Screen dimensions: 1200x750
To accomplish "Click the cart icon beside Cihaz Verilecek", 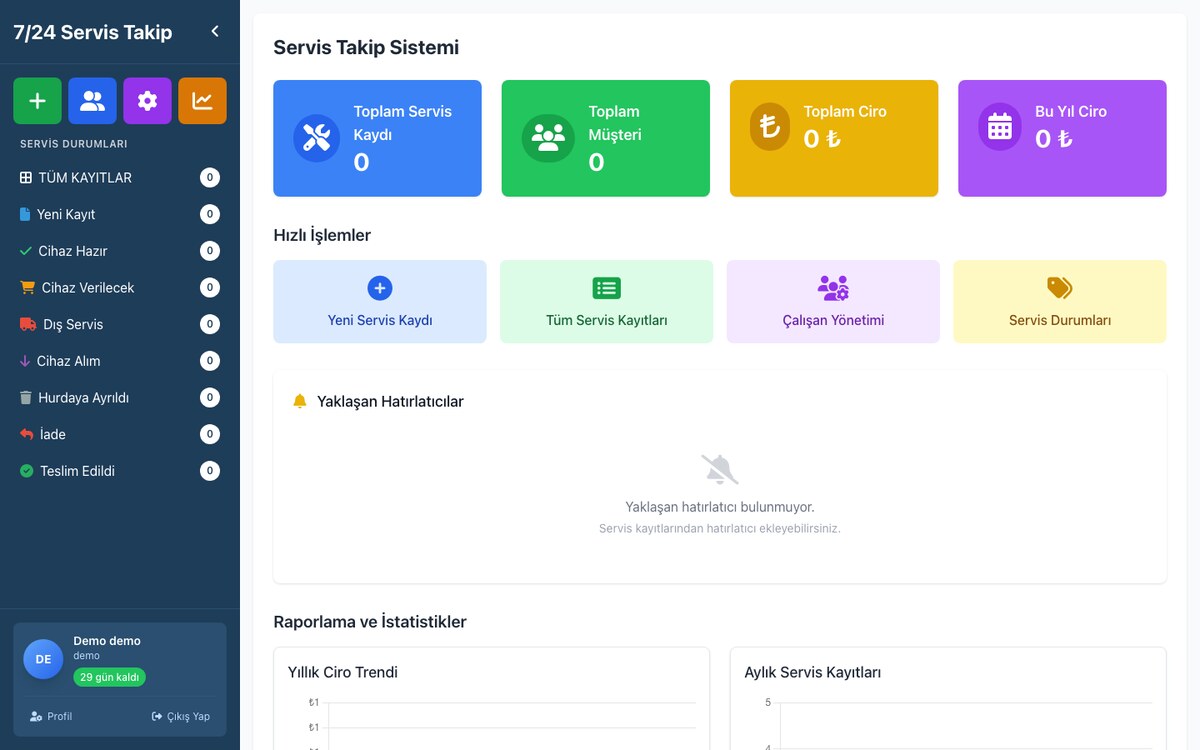I will point(27,288).
